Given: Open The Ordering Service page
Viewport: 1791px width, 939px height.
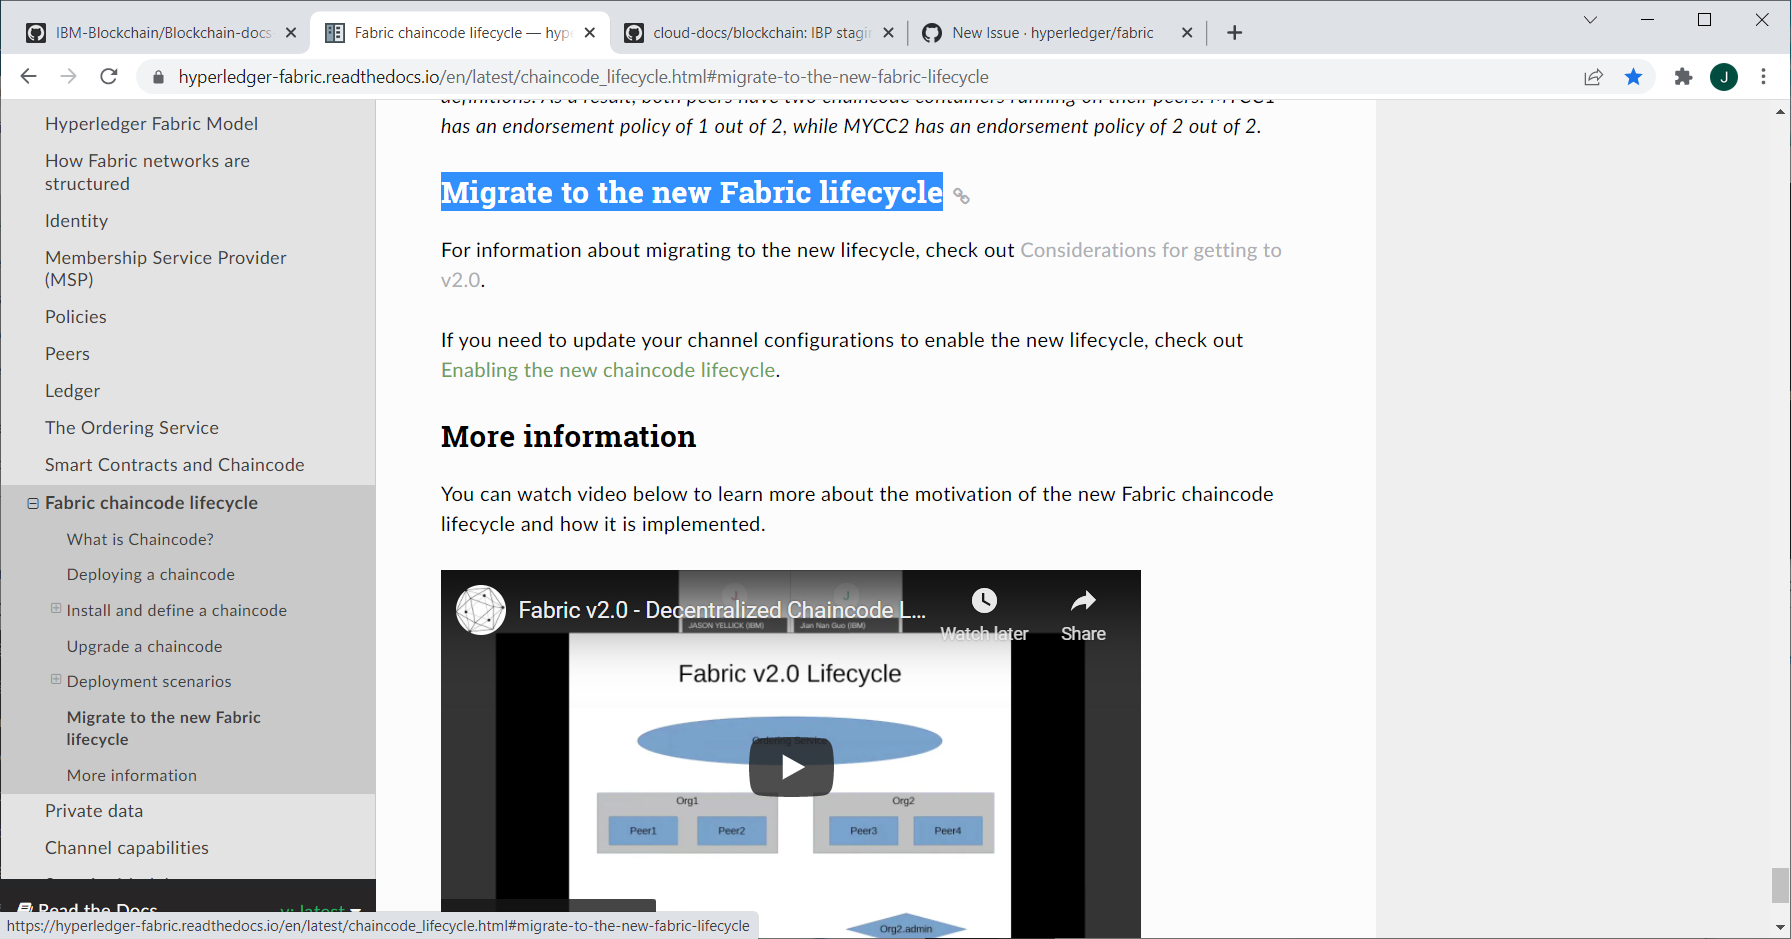Looking at the screenshot, I should 131,428.
